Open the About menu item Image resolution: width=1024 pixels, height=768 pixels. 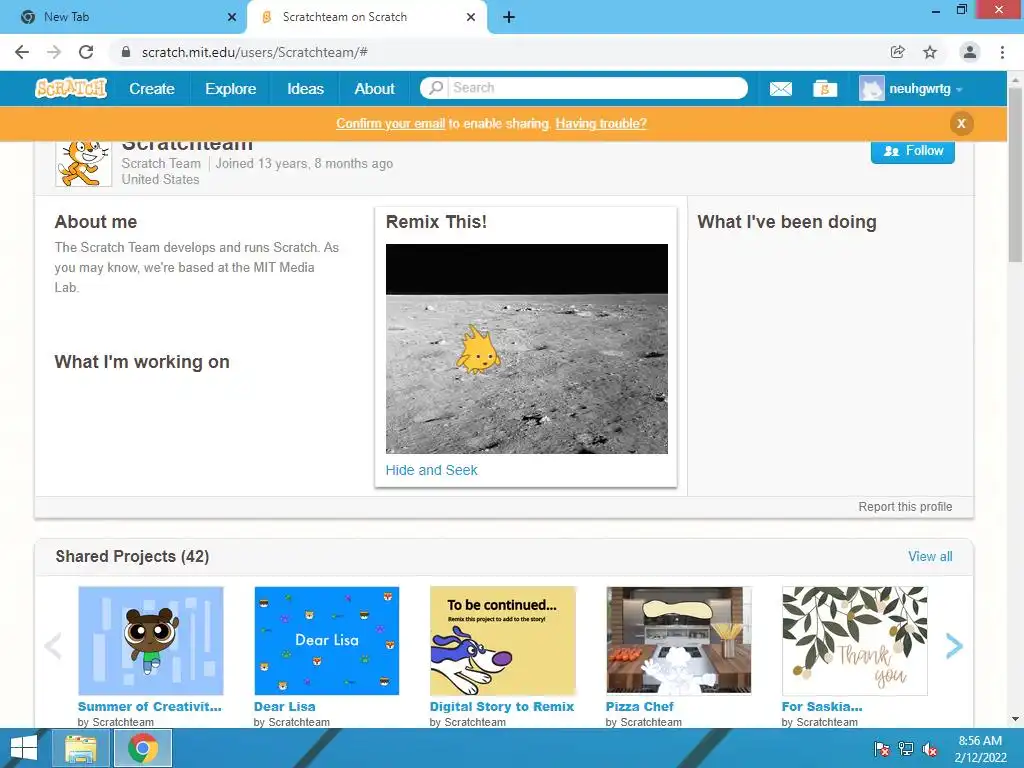tap(374, 89)
